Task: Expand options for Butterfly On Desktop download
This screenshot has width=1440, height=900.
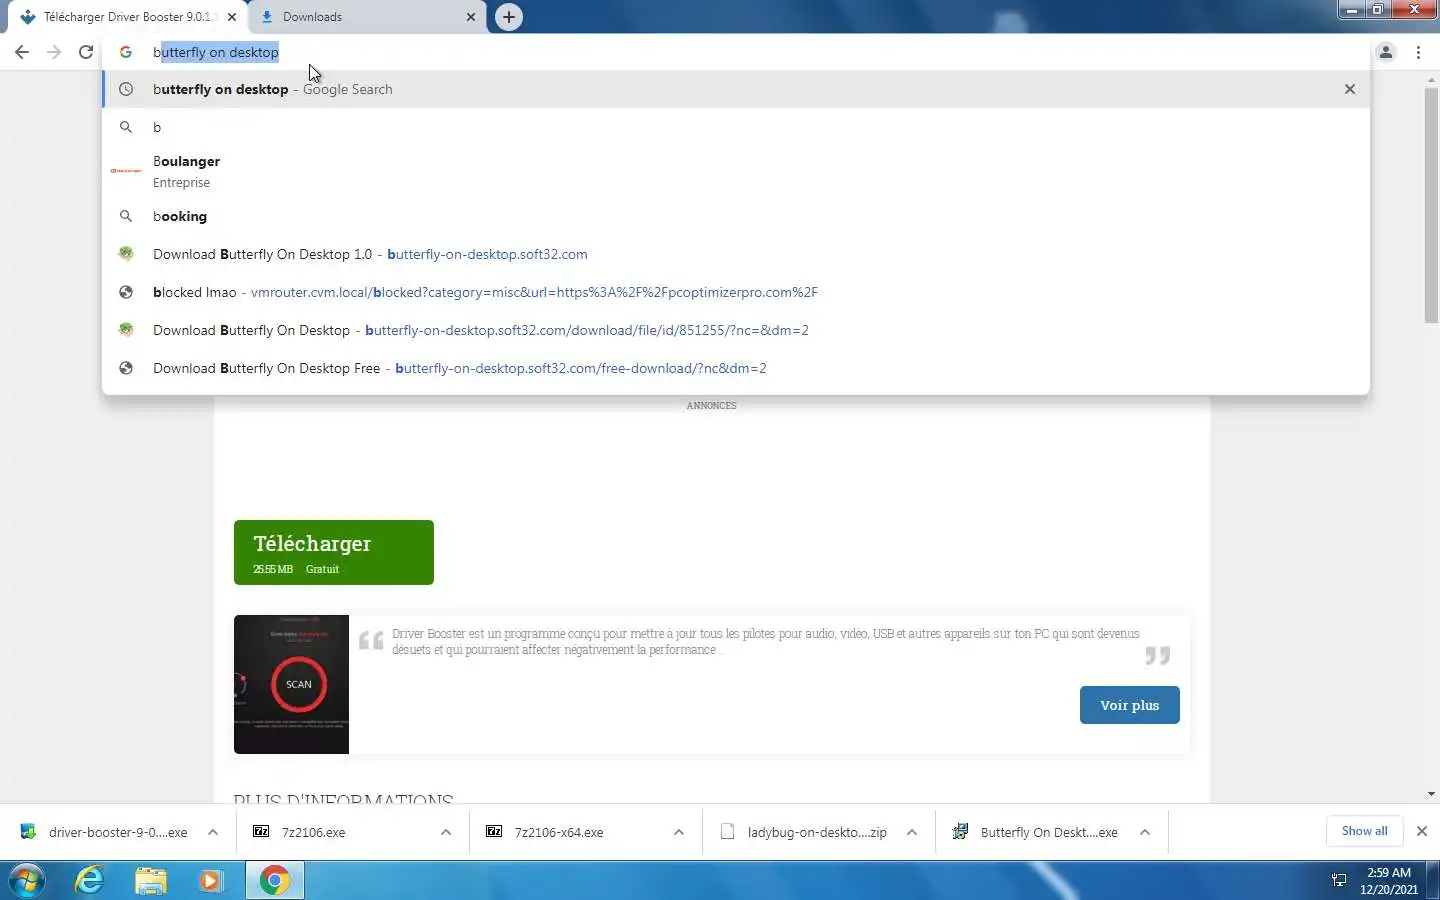Action: (1145, 832)
